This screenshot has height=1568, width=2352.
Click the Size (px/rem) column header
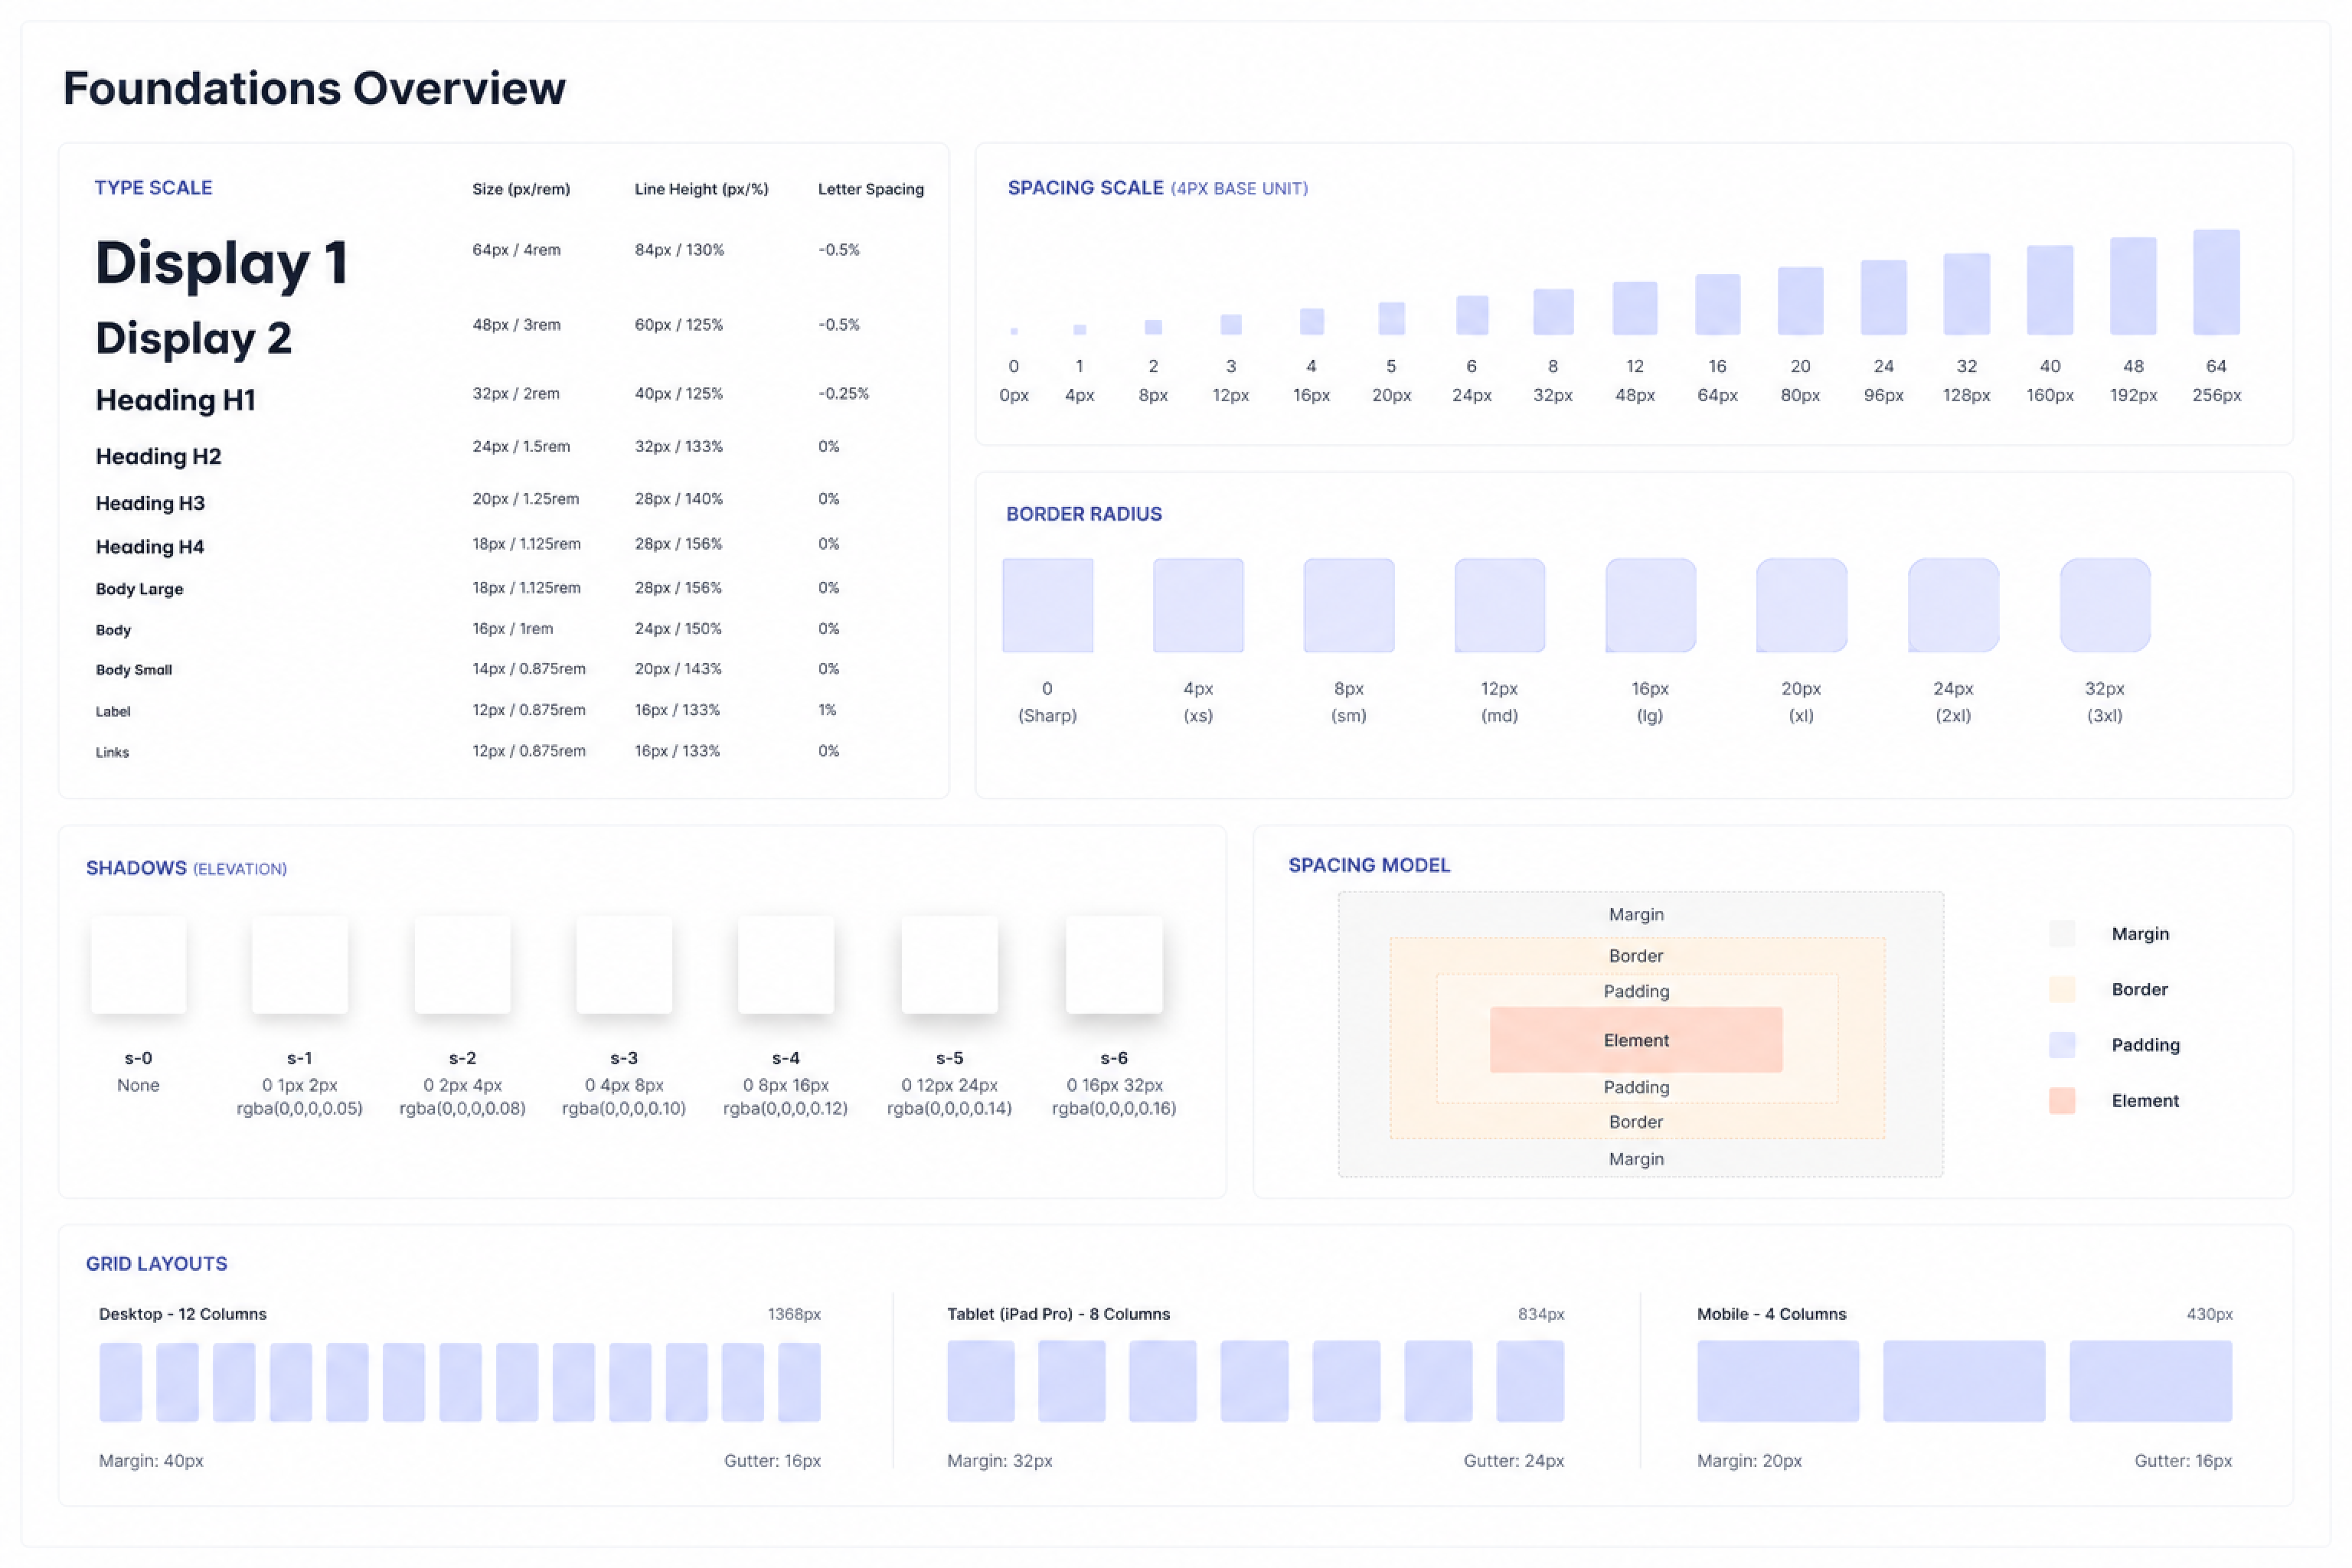[521, 189]
